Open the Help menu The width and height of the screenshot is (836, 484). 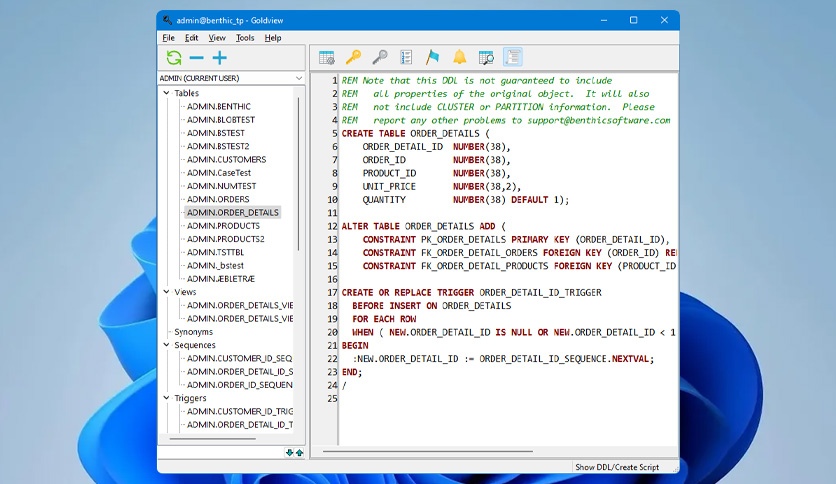(x=273, y=38)
